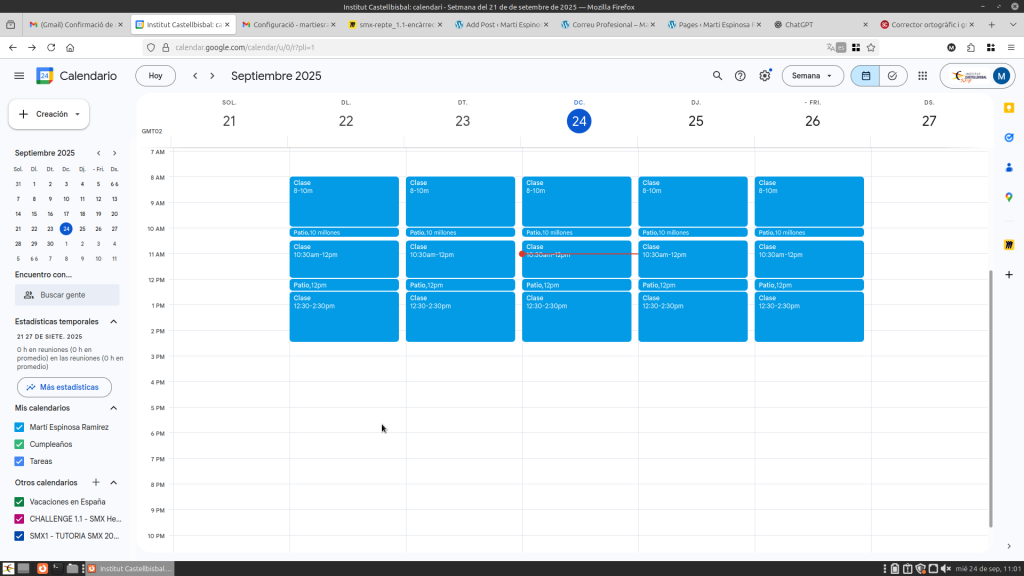The height and width of the screenshot is (576, 1024).
Task: Open the settings gear icon
Action: [765, 76]
